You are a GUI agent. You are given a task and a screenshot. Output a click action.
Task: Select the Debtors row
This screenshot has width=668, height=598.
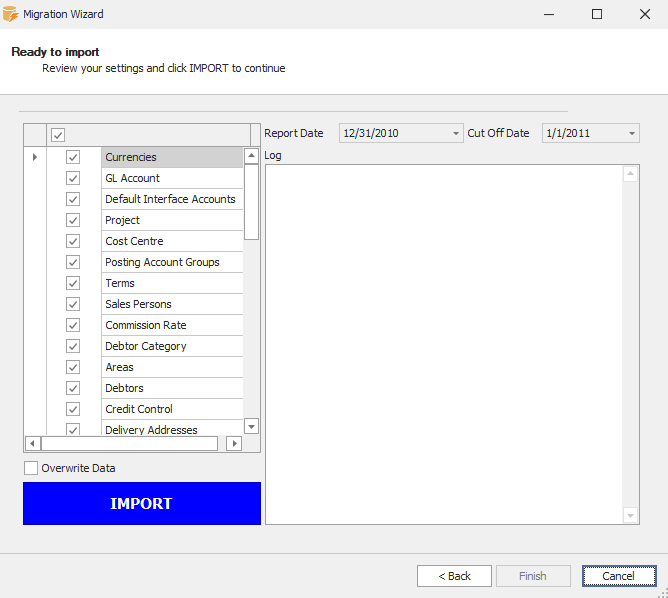tap(172, 388)
